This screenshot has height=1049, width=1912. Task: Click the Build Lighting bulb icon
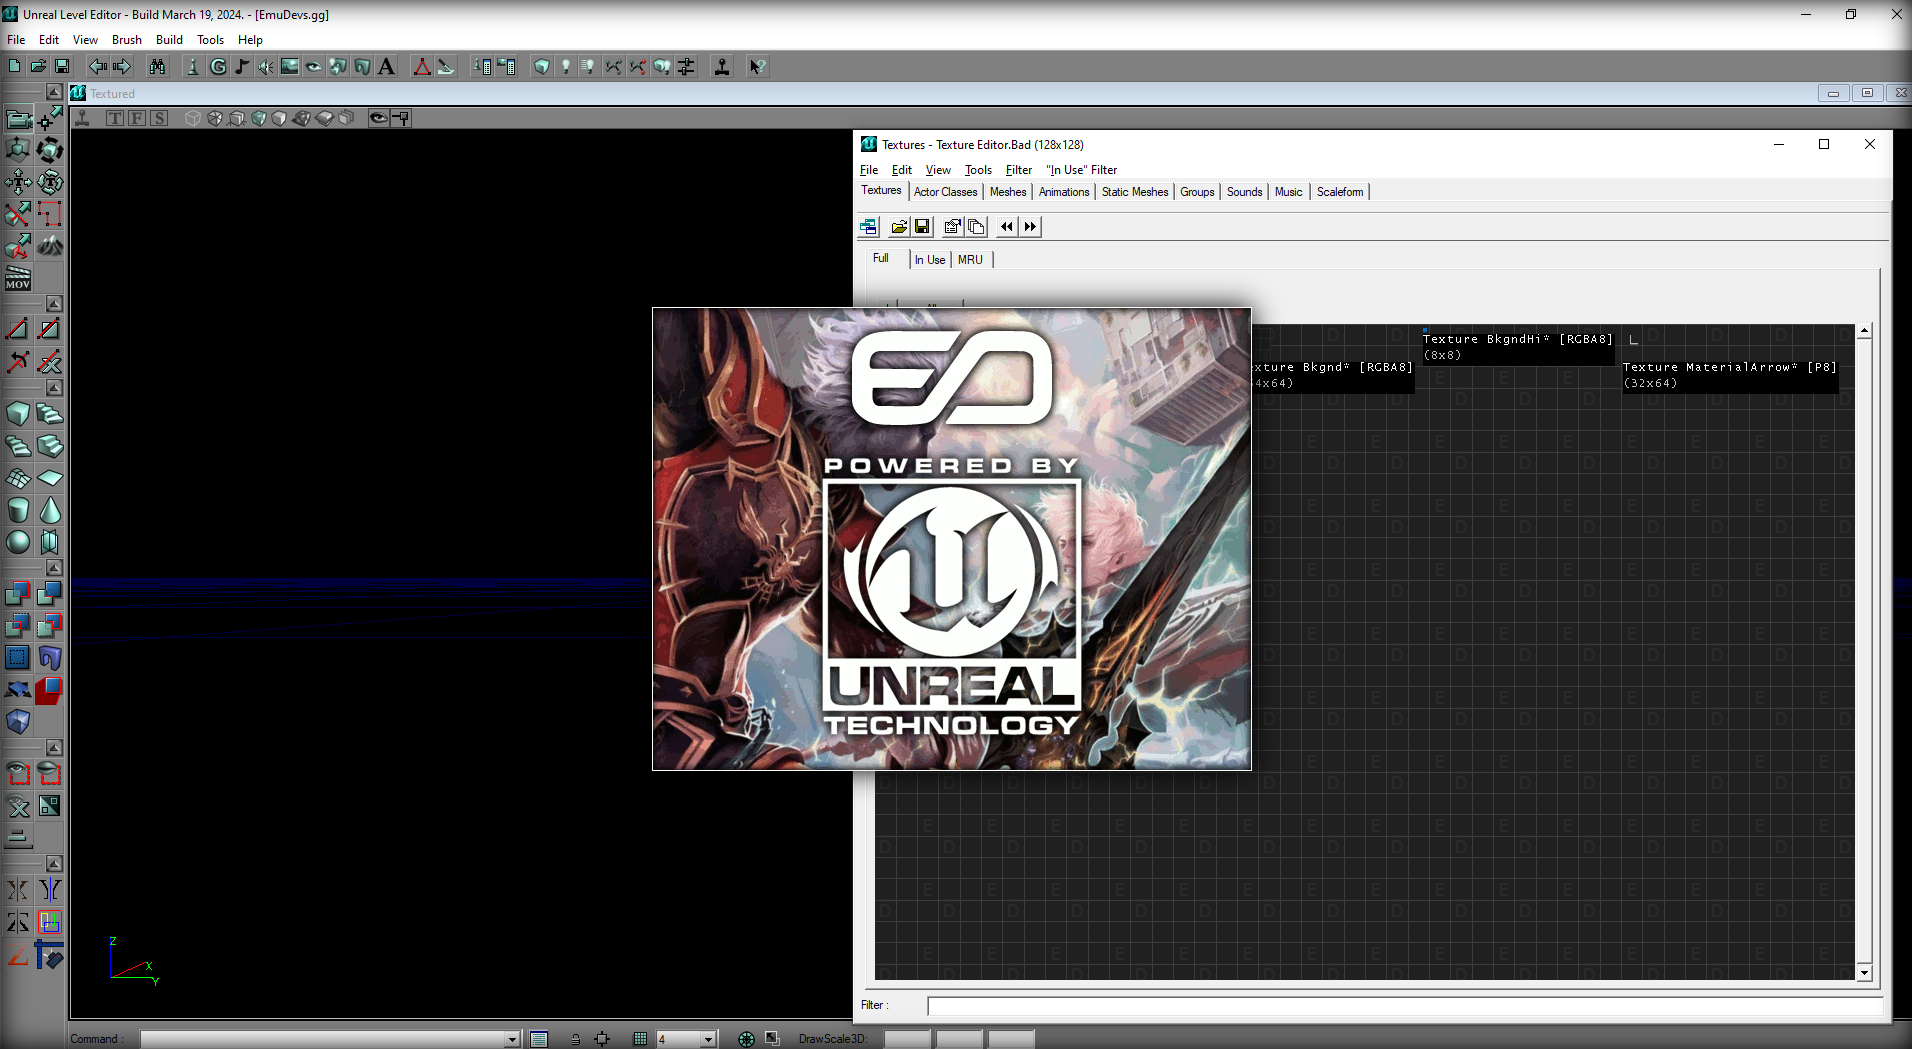[x=566, y=66]
